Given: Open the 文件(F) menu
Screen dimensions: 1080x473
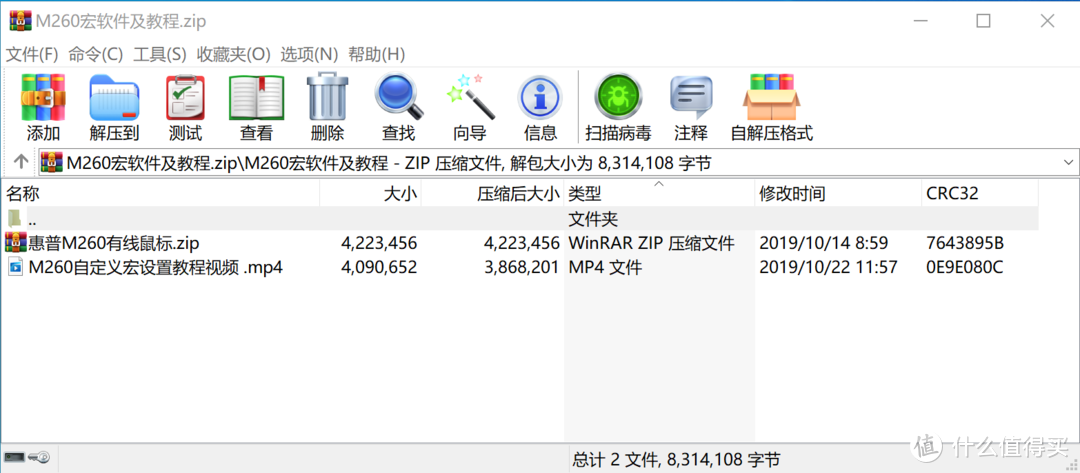Looking at the screenshot, I should (x=32, y=54).
